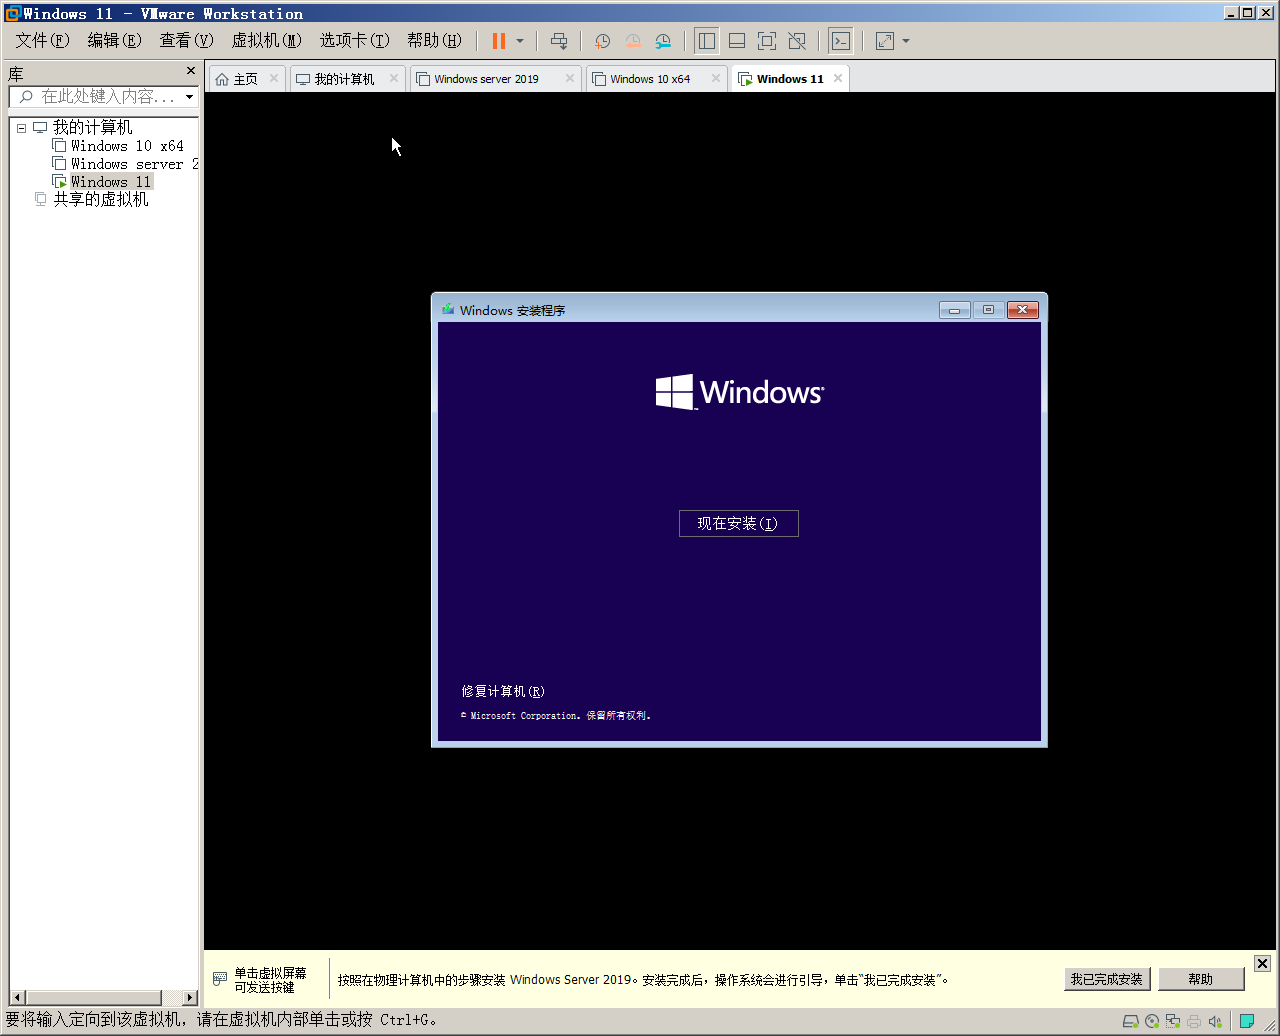The height and width of the screenshot is (1036, 1280).
Task: Click the network adapter status icon
Action: (x=1173, y=1021)
